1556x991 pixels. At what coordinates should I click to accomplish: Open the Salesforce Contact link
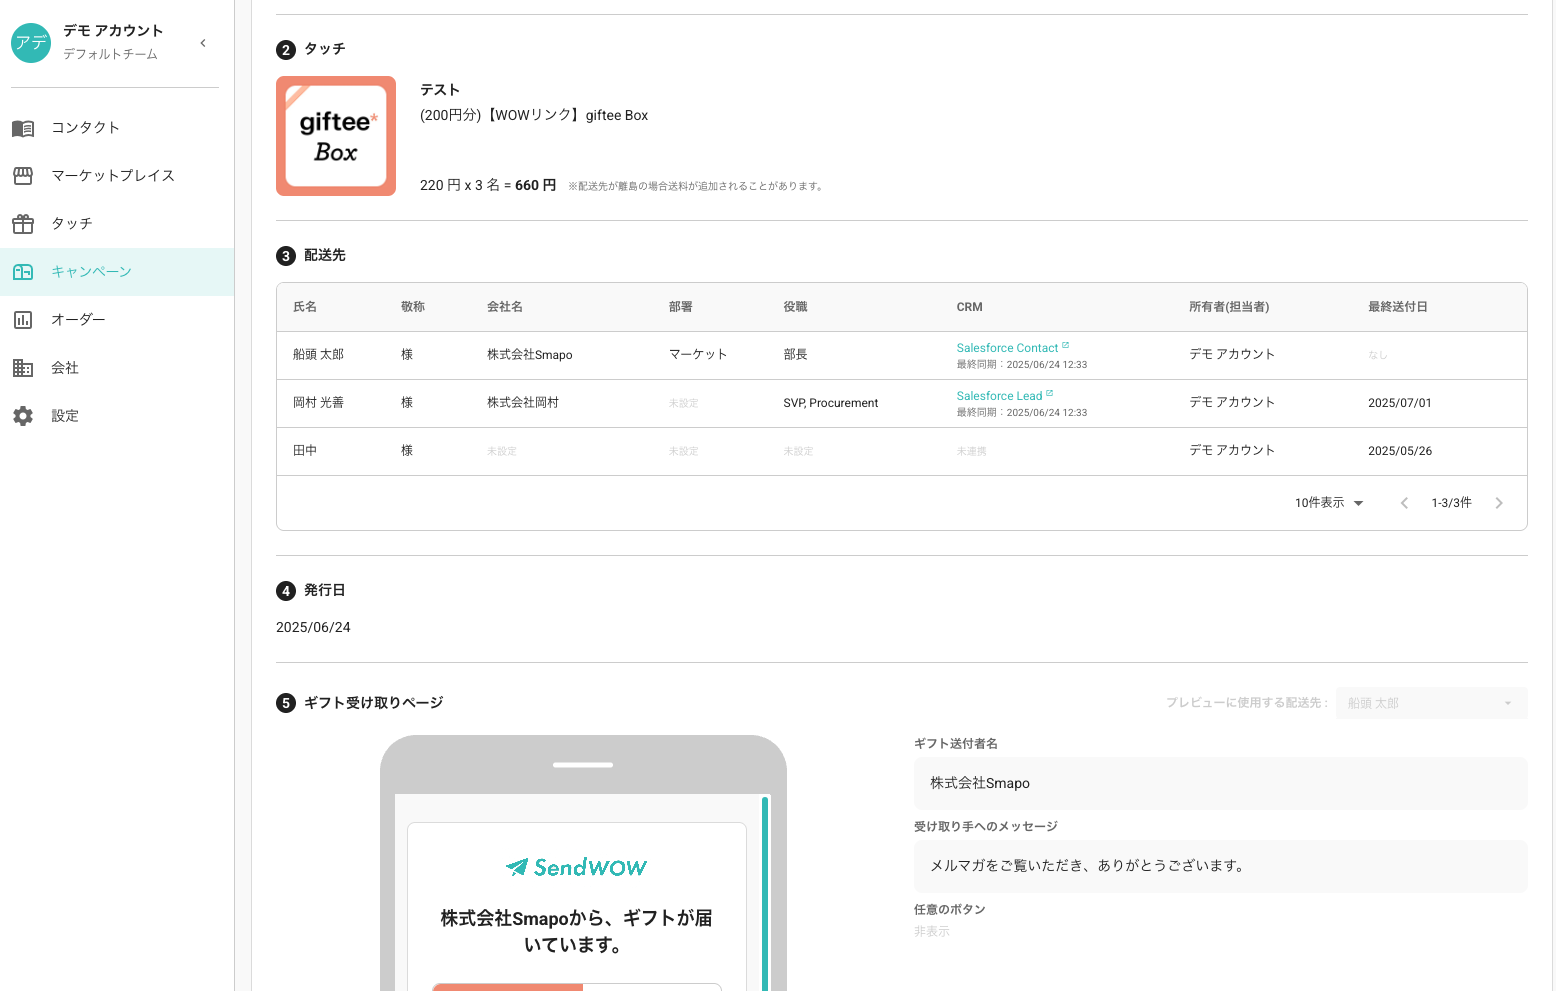[x=1007, y=348]
